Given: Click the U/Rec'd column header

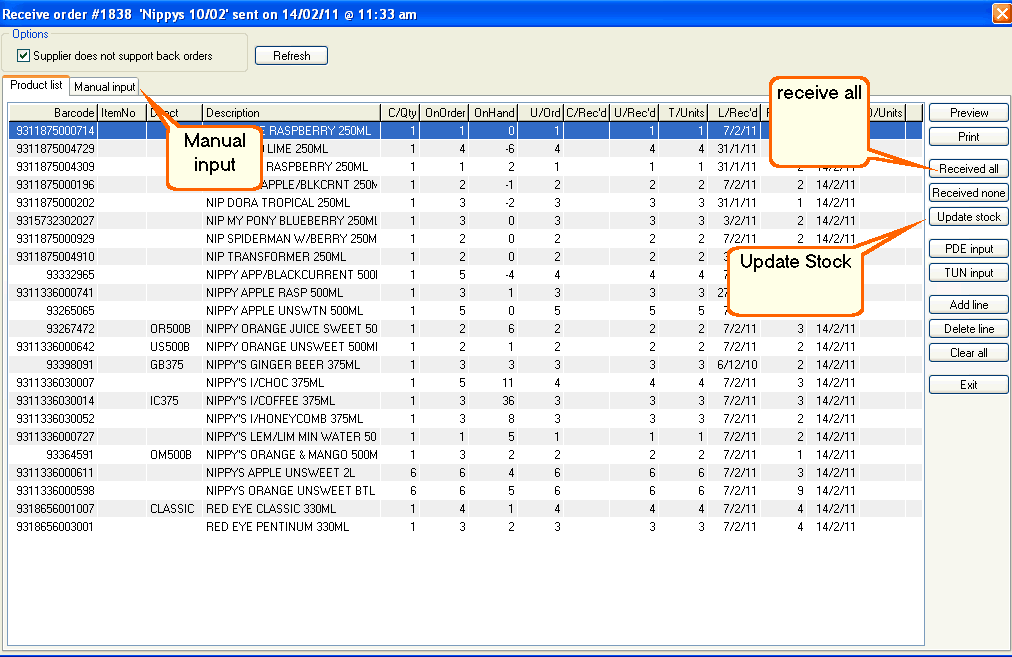Looking at the screenshot, I should point(634,113).
